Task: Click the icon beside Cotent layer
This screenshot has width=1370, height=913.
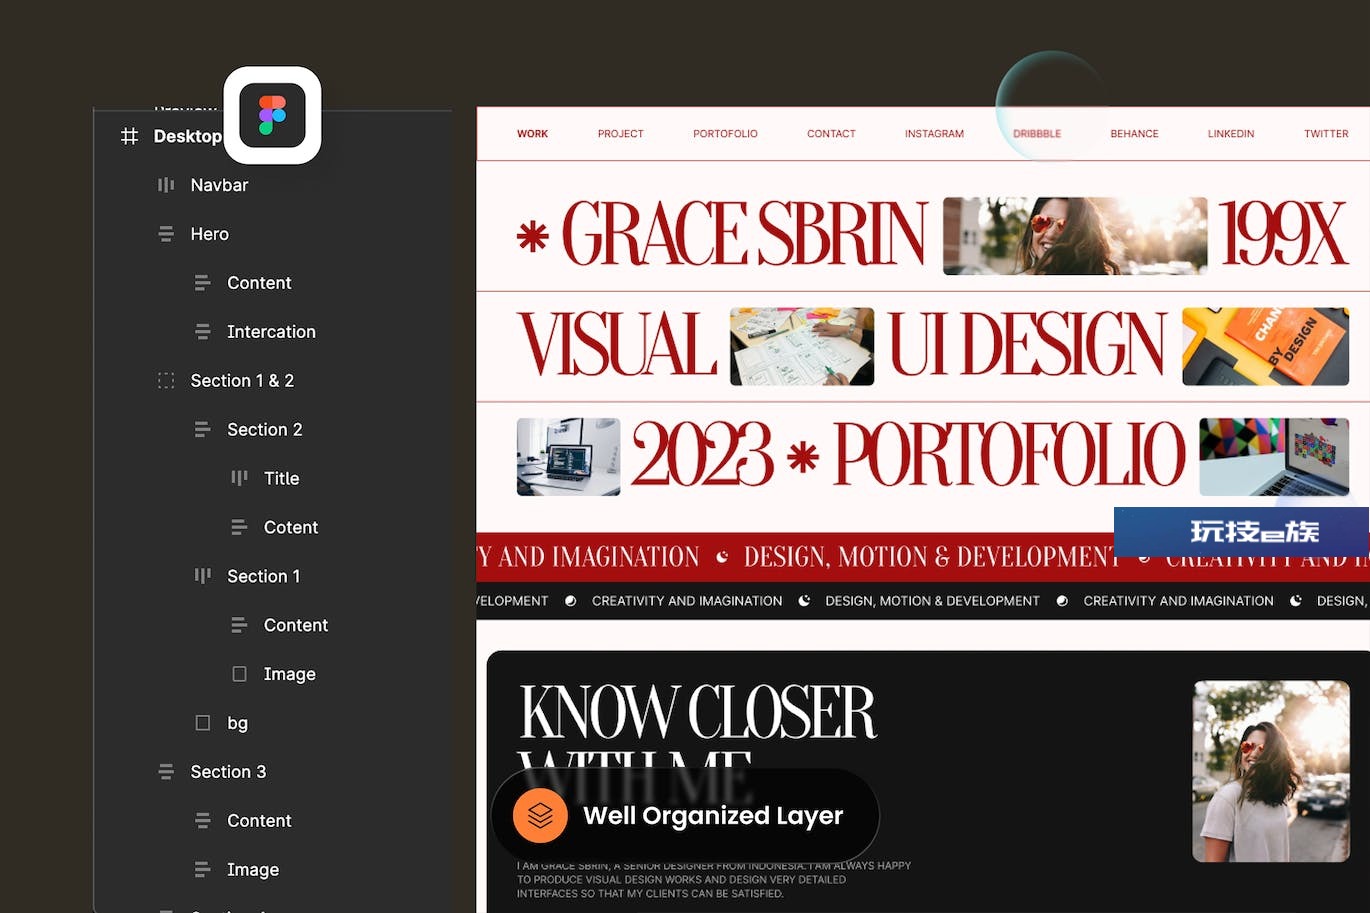Action: pyautogui.click(x=239, y=527)
